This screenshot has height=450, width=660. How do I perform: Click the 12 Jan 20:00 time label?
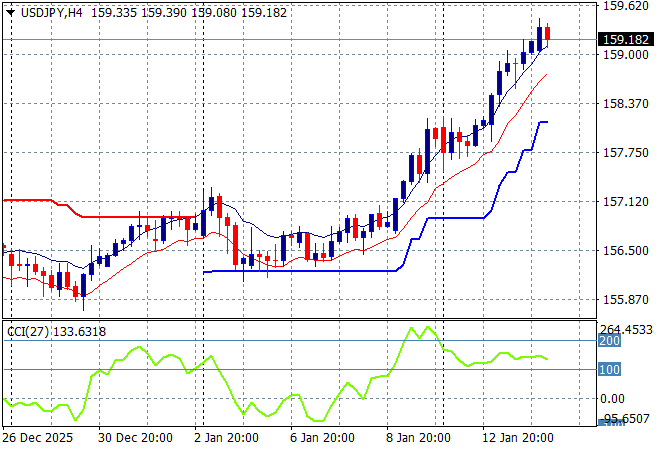(x=517, y=438)
